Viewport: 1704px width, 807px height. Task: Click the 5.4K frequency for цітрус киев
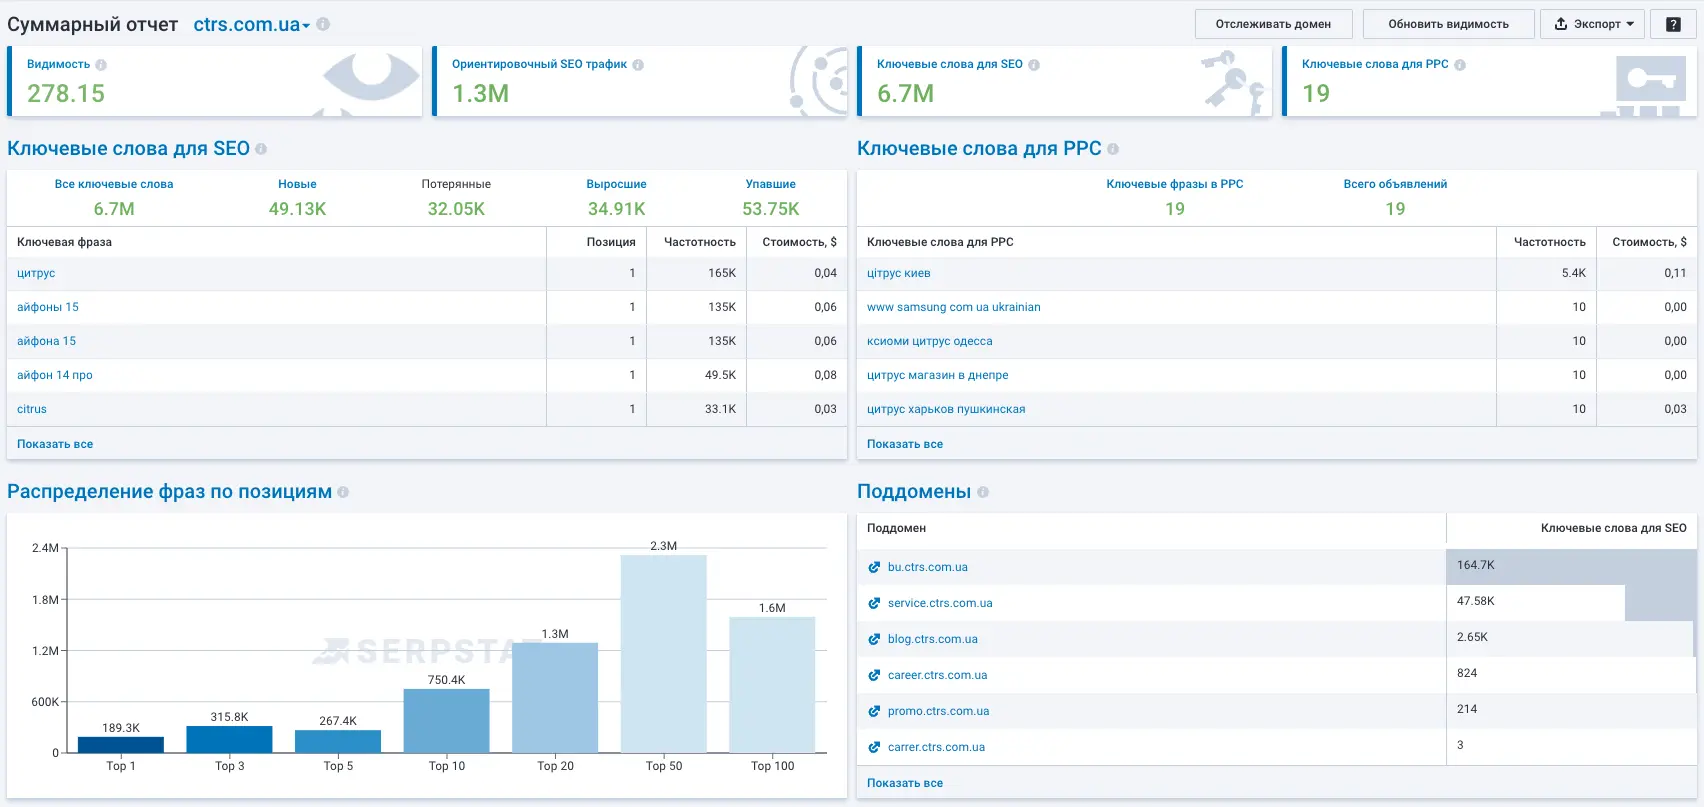pyautogui.click(x=1574, y=273)
